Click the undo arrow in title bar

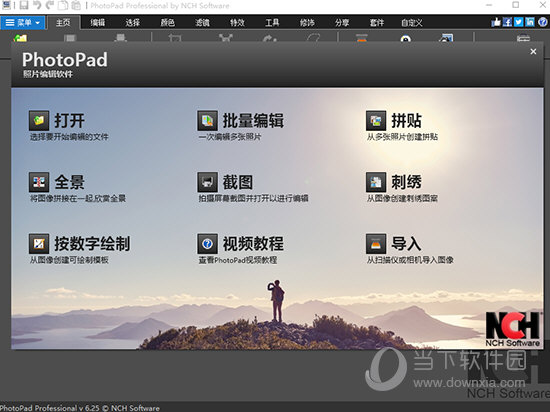point(37,5)
